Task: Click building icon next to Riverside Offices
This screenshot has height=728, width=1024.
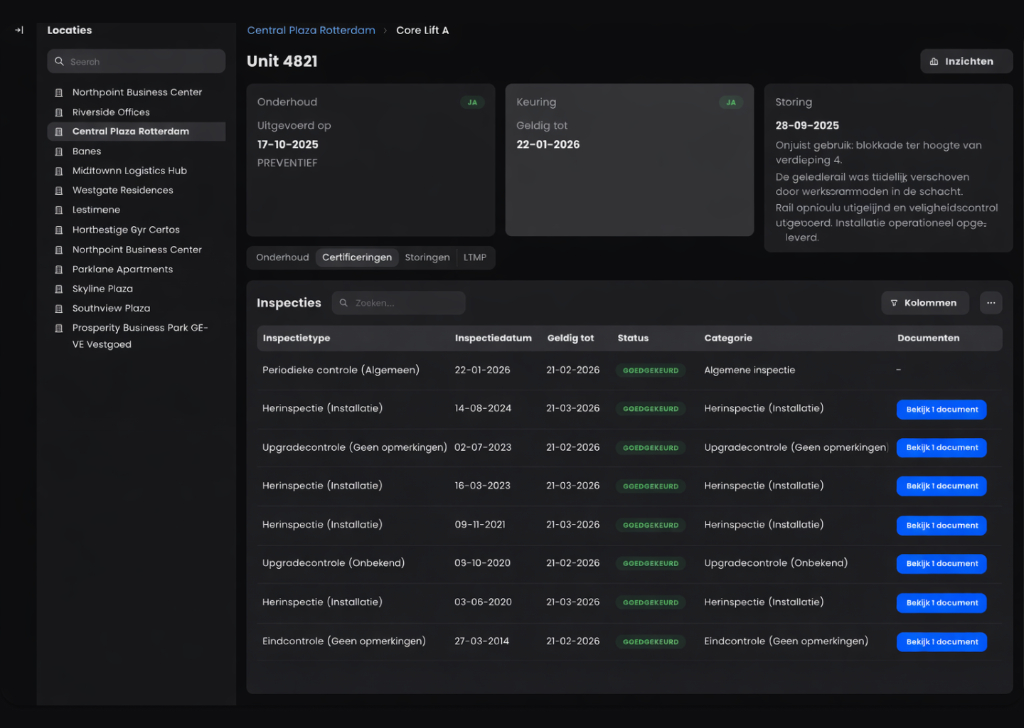Action: (x=60, y=112)
